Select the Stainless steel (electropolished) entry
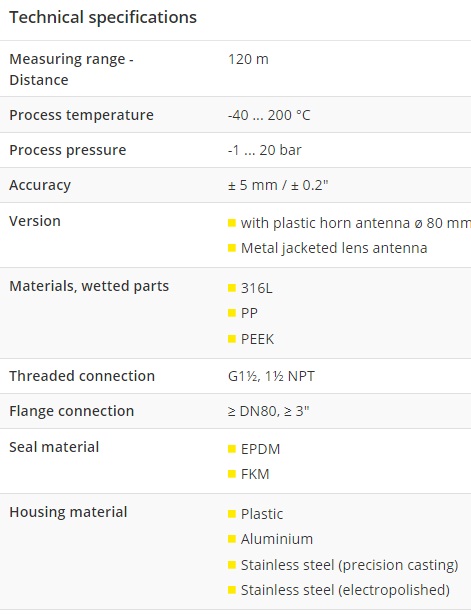This screenshot has height=615, width=471. (345, 590)
